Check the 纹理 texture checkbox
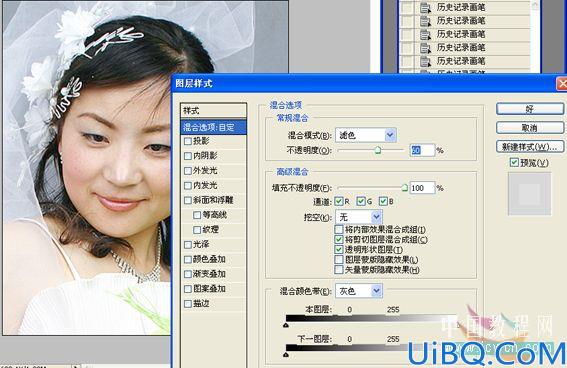 pyautogui.click(x=197, y=230)
